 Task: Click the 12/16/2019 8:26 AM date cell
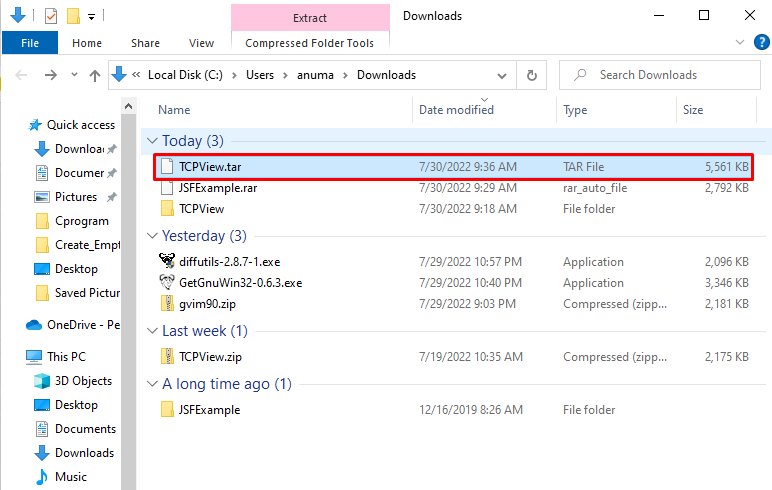[471, 410]
